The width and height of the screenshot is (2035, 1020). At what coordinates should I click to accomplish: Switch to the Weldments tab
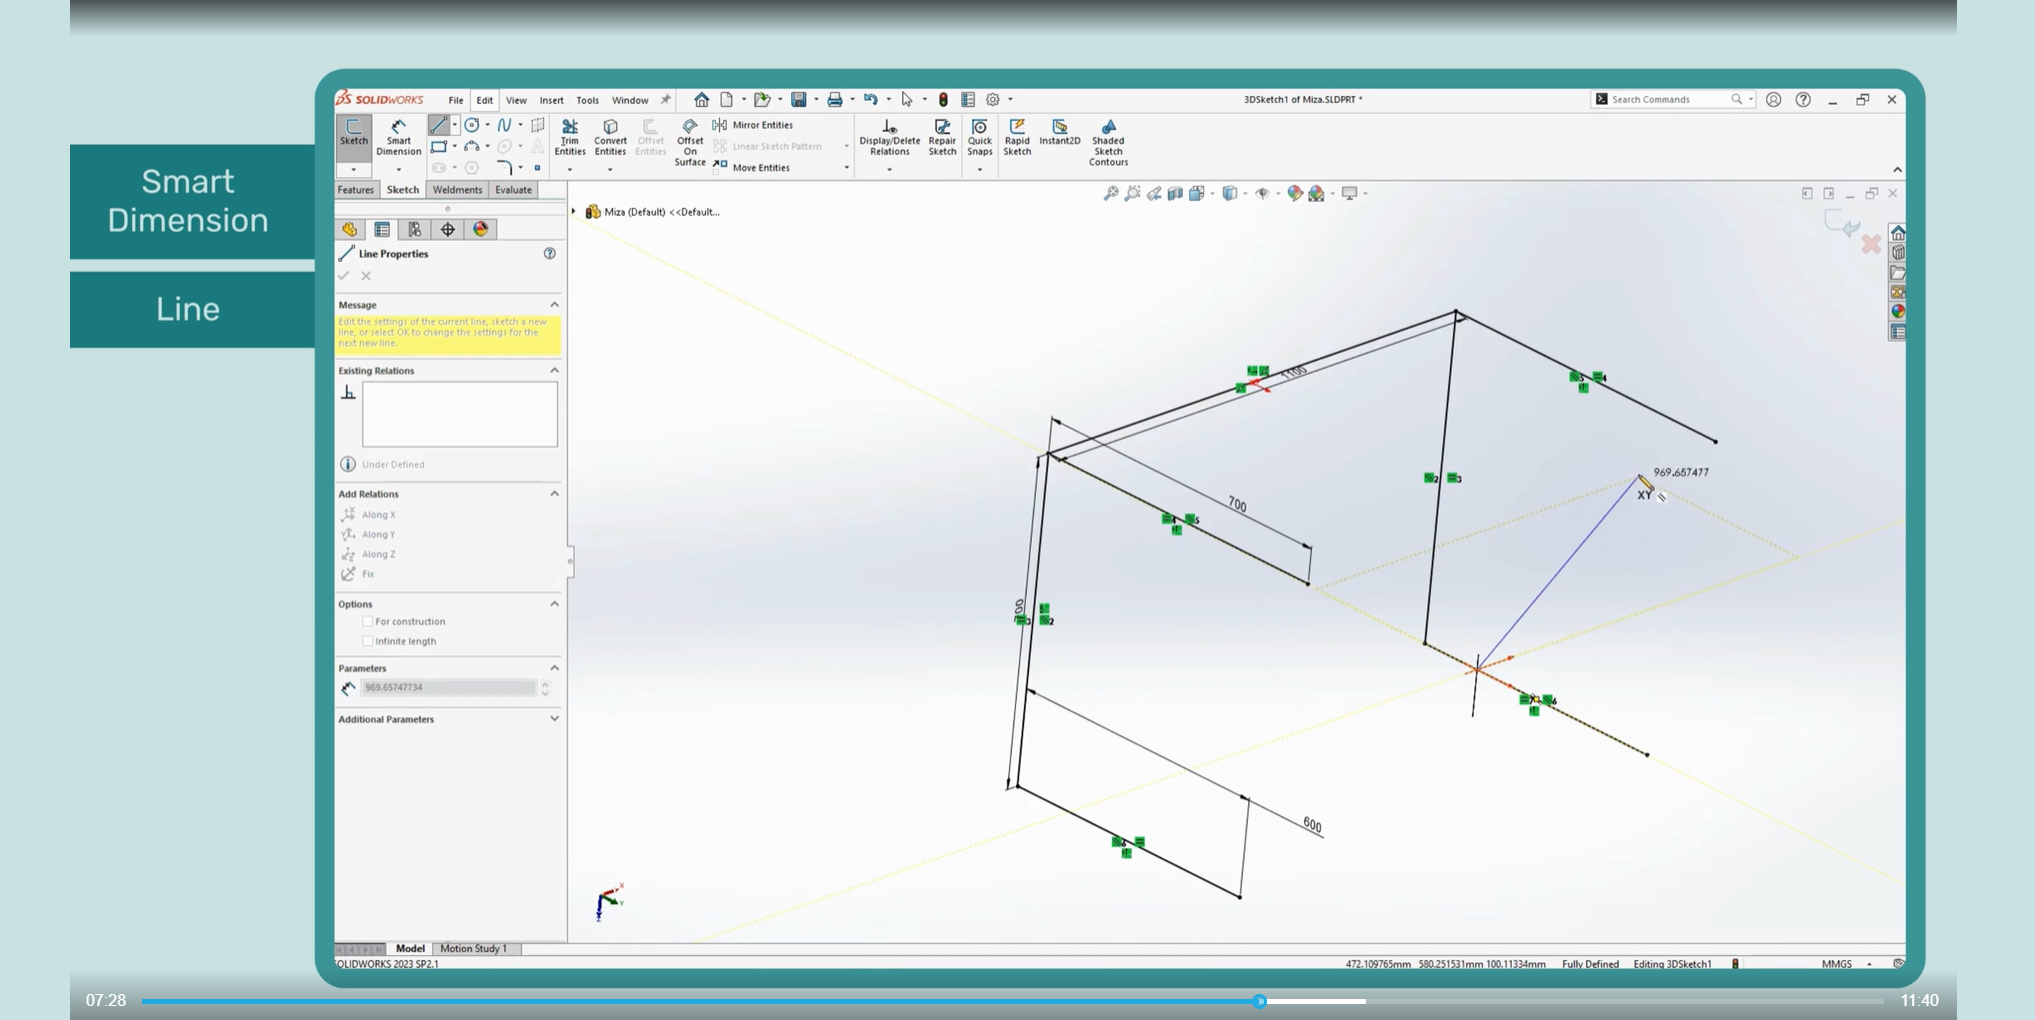pos(457,190)
